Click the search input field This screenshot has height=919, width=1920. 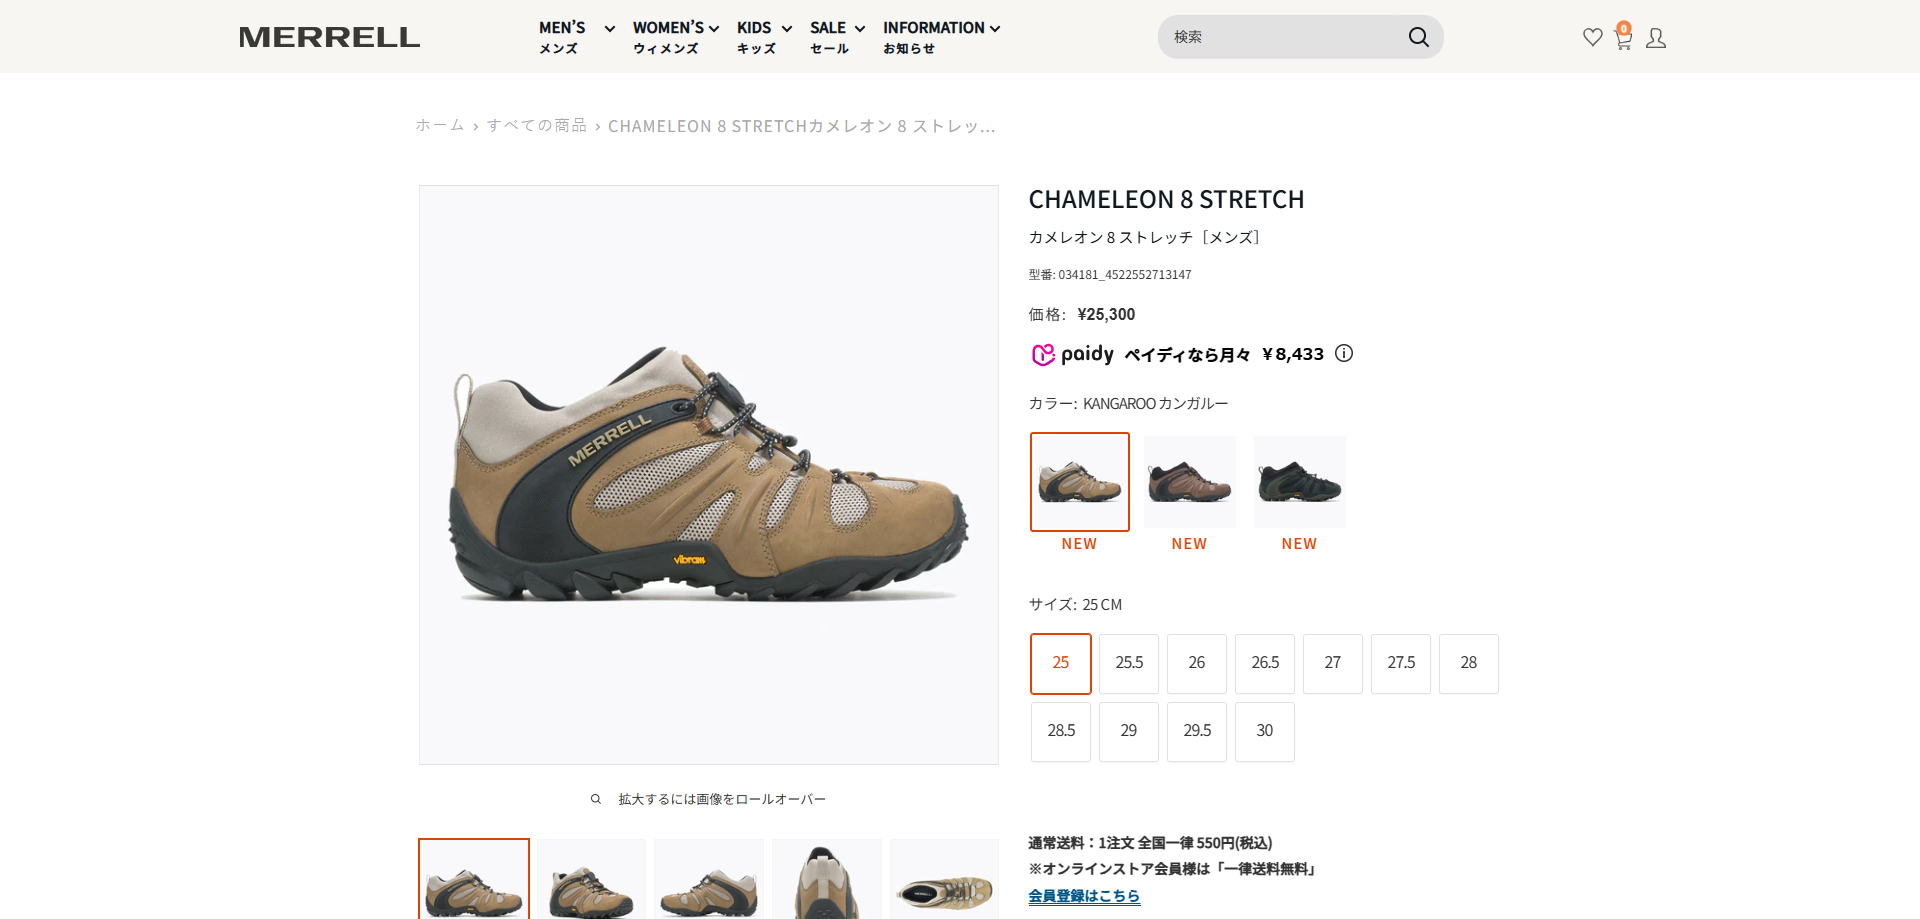pyautogui.click(x=1280, y=37)
